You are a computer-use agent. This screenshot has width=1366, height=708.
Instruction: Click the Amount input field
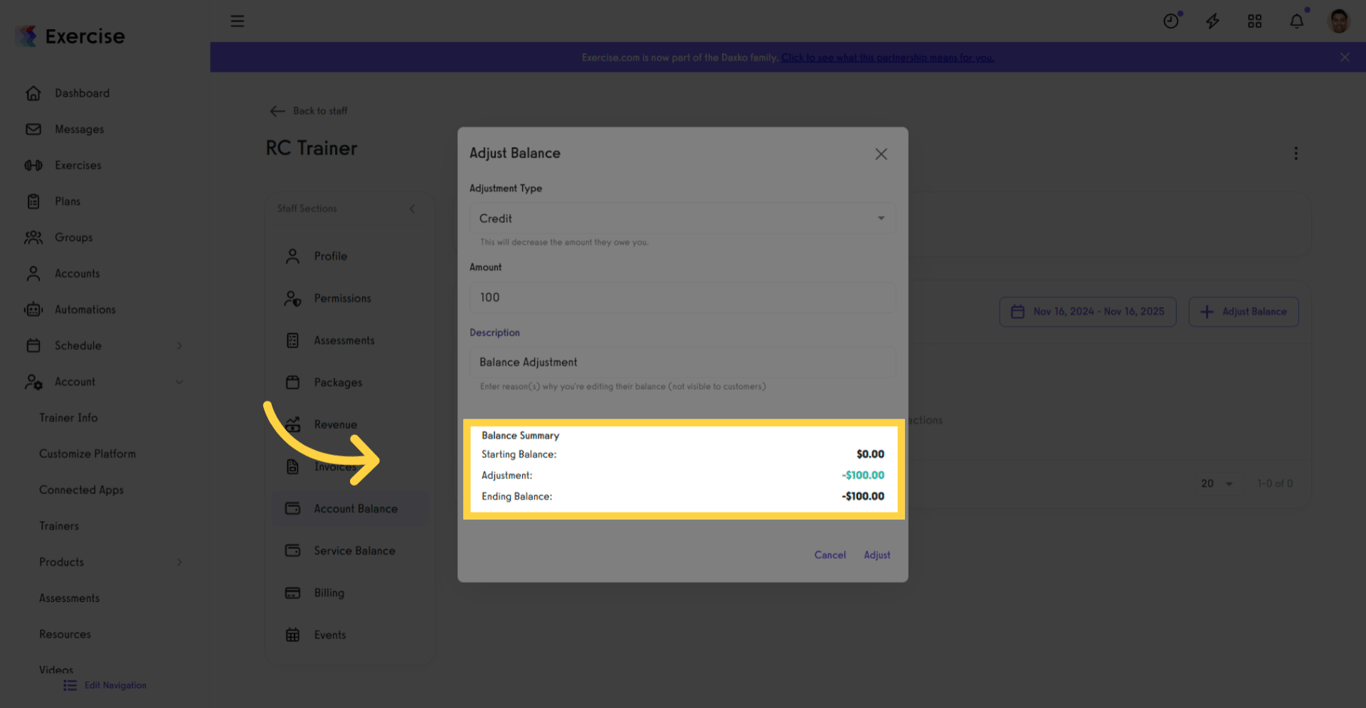tap(681, 297)
